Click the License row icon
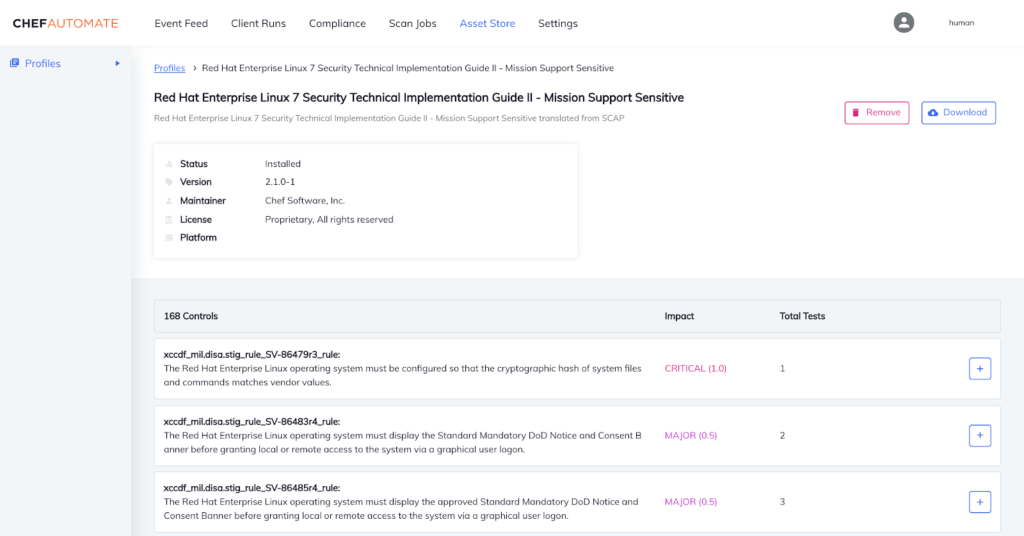 pyautogui.click(x=169, y=220)
